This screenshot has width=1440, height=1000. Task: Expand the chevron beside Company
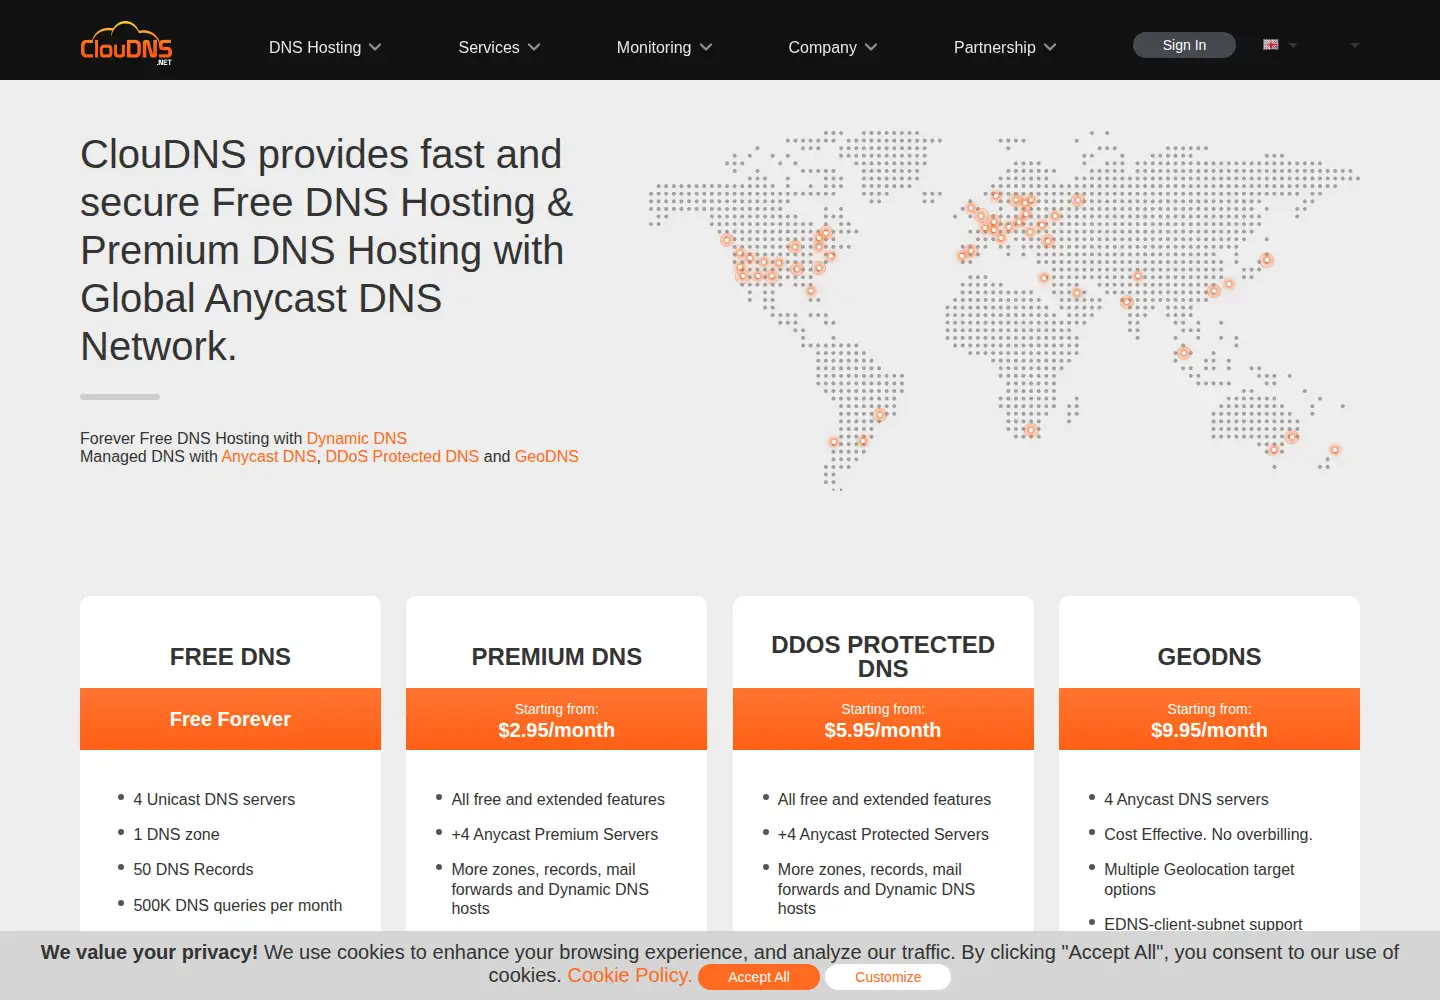pyautogui.click(x=871, y=47)
